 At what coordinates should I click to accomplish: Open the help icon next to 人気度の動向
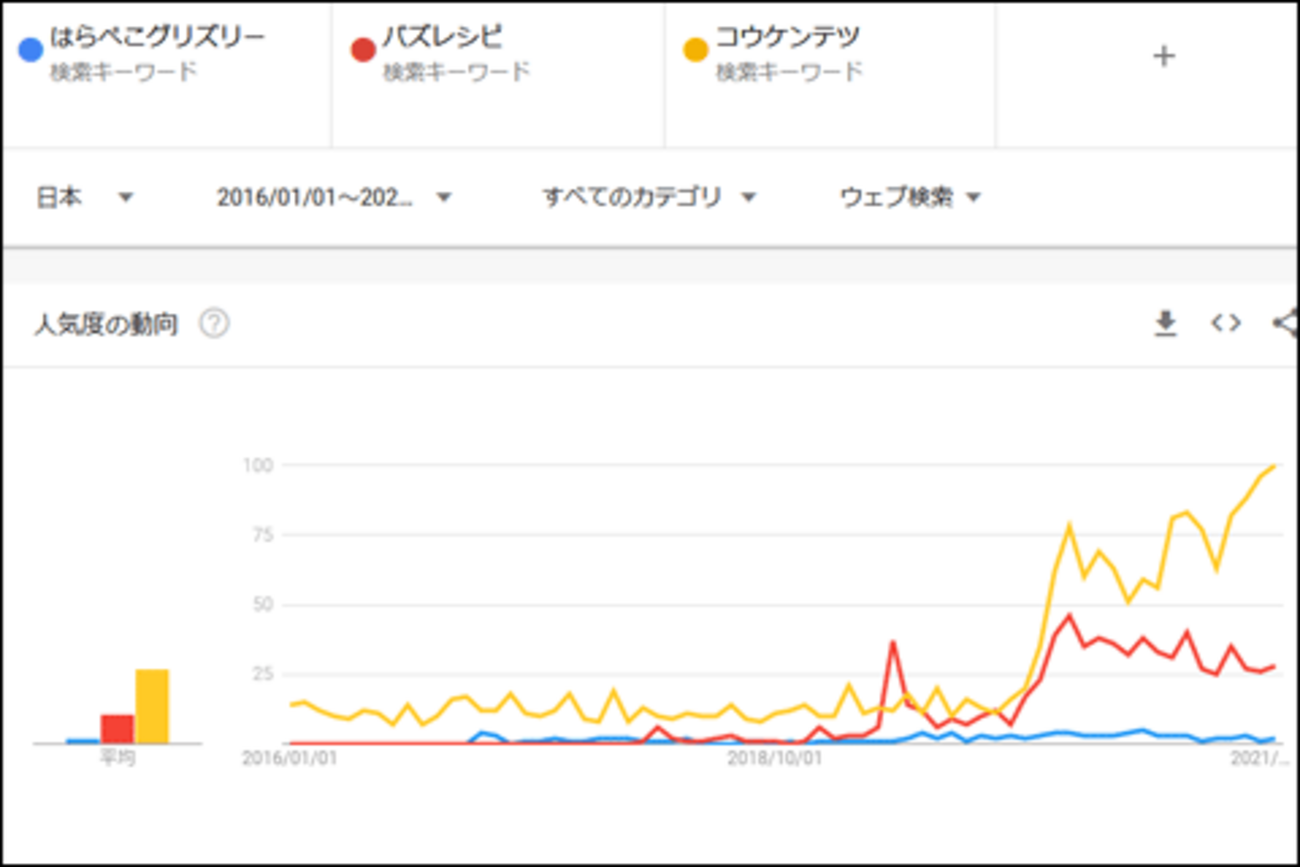[x=214, y=324]
